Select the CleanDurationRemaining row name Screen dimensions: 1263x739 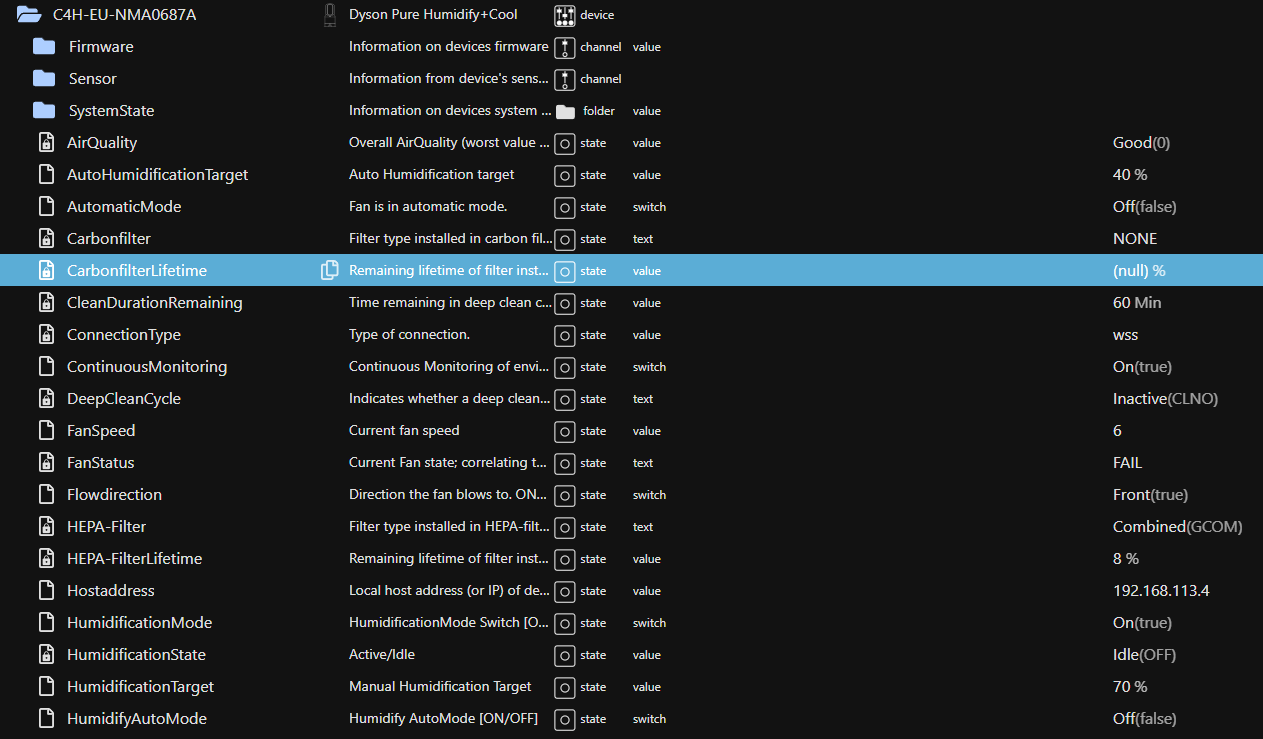point(155,303)
